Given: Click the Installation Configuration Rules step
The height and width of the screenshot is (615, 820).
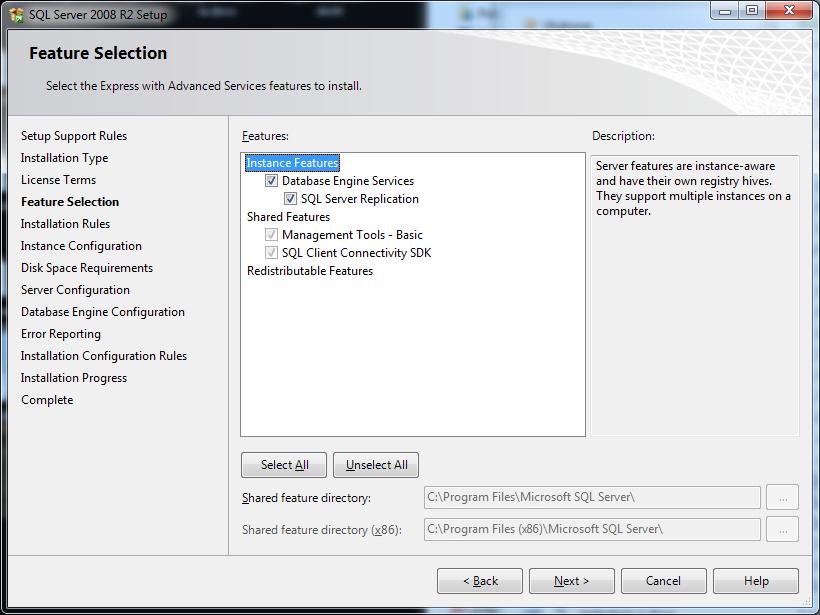Looking at the screenshot, I should pyautogui.click(x=104, y=356).
